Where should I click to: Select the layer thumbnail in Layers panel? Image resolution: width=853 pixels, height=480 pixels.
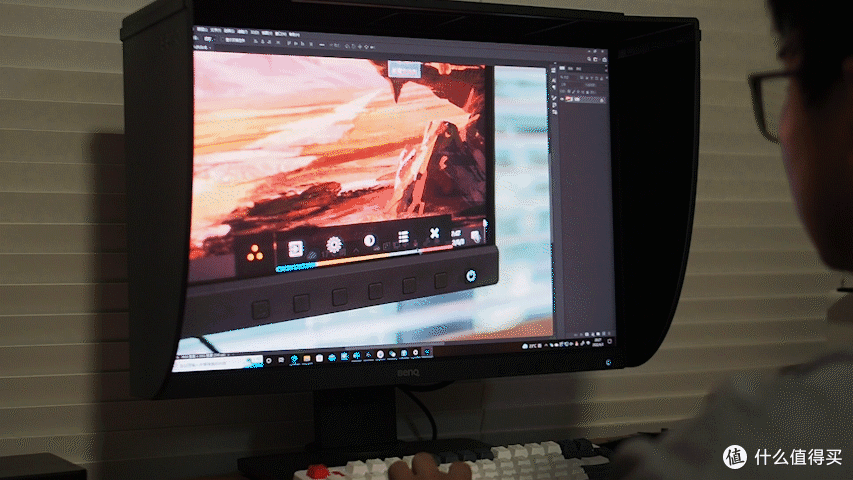tap(570, 99)
